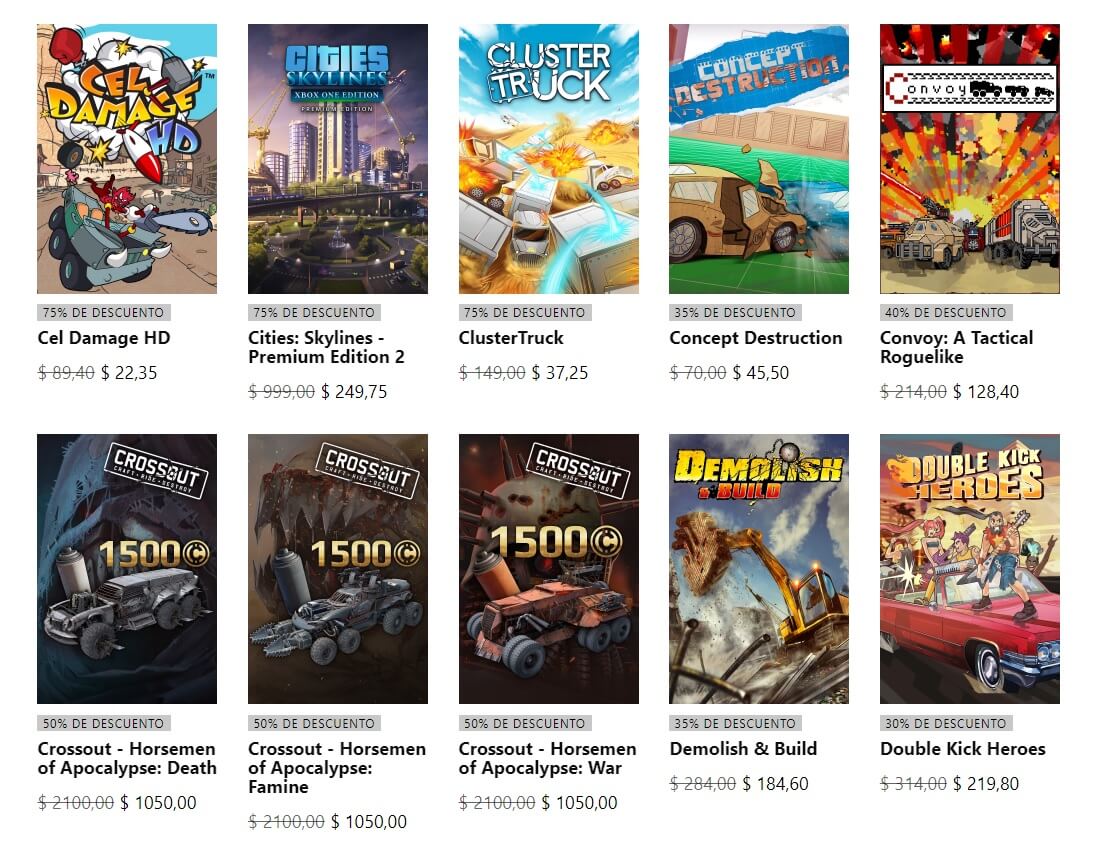Click Cel Damage HD 75% de descuento badge
Image resolution: width=1111 pixels, height=847 pixels.
tap(103, 313)
